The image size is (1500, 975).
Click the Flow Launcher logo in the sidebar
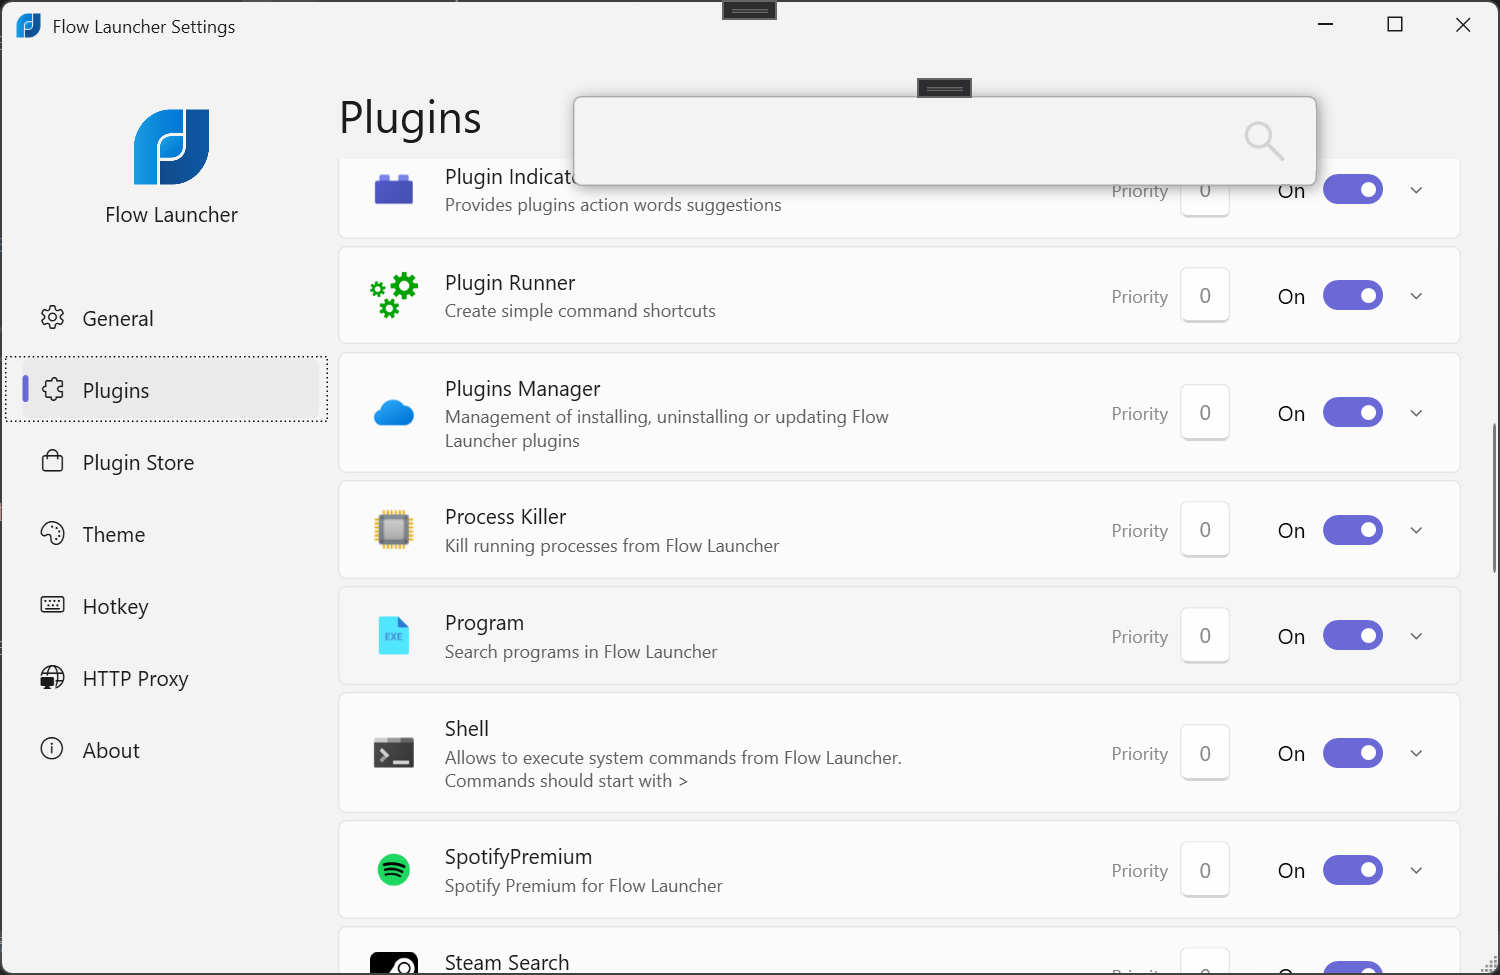[x=171, y=147]
